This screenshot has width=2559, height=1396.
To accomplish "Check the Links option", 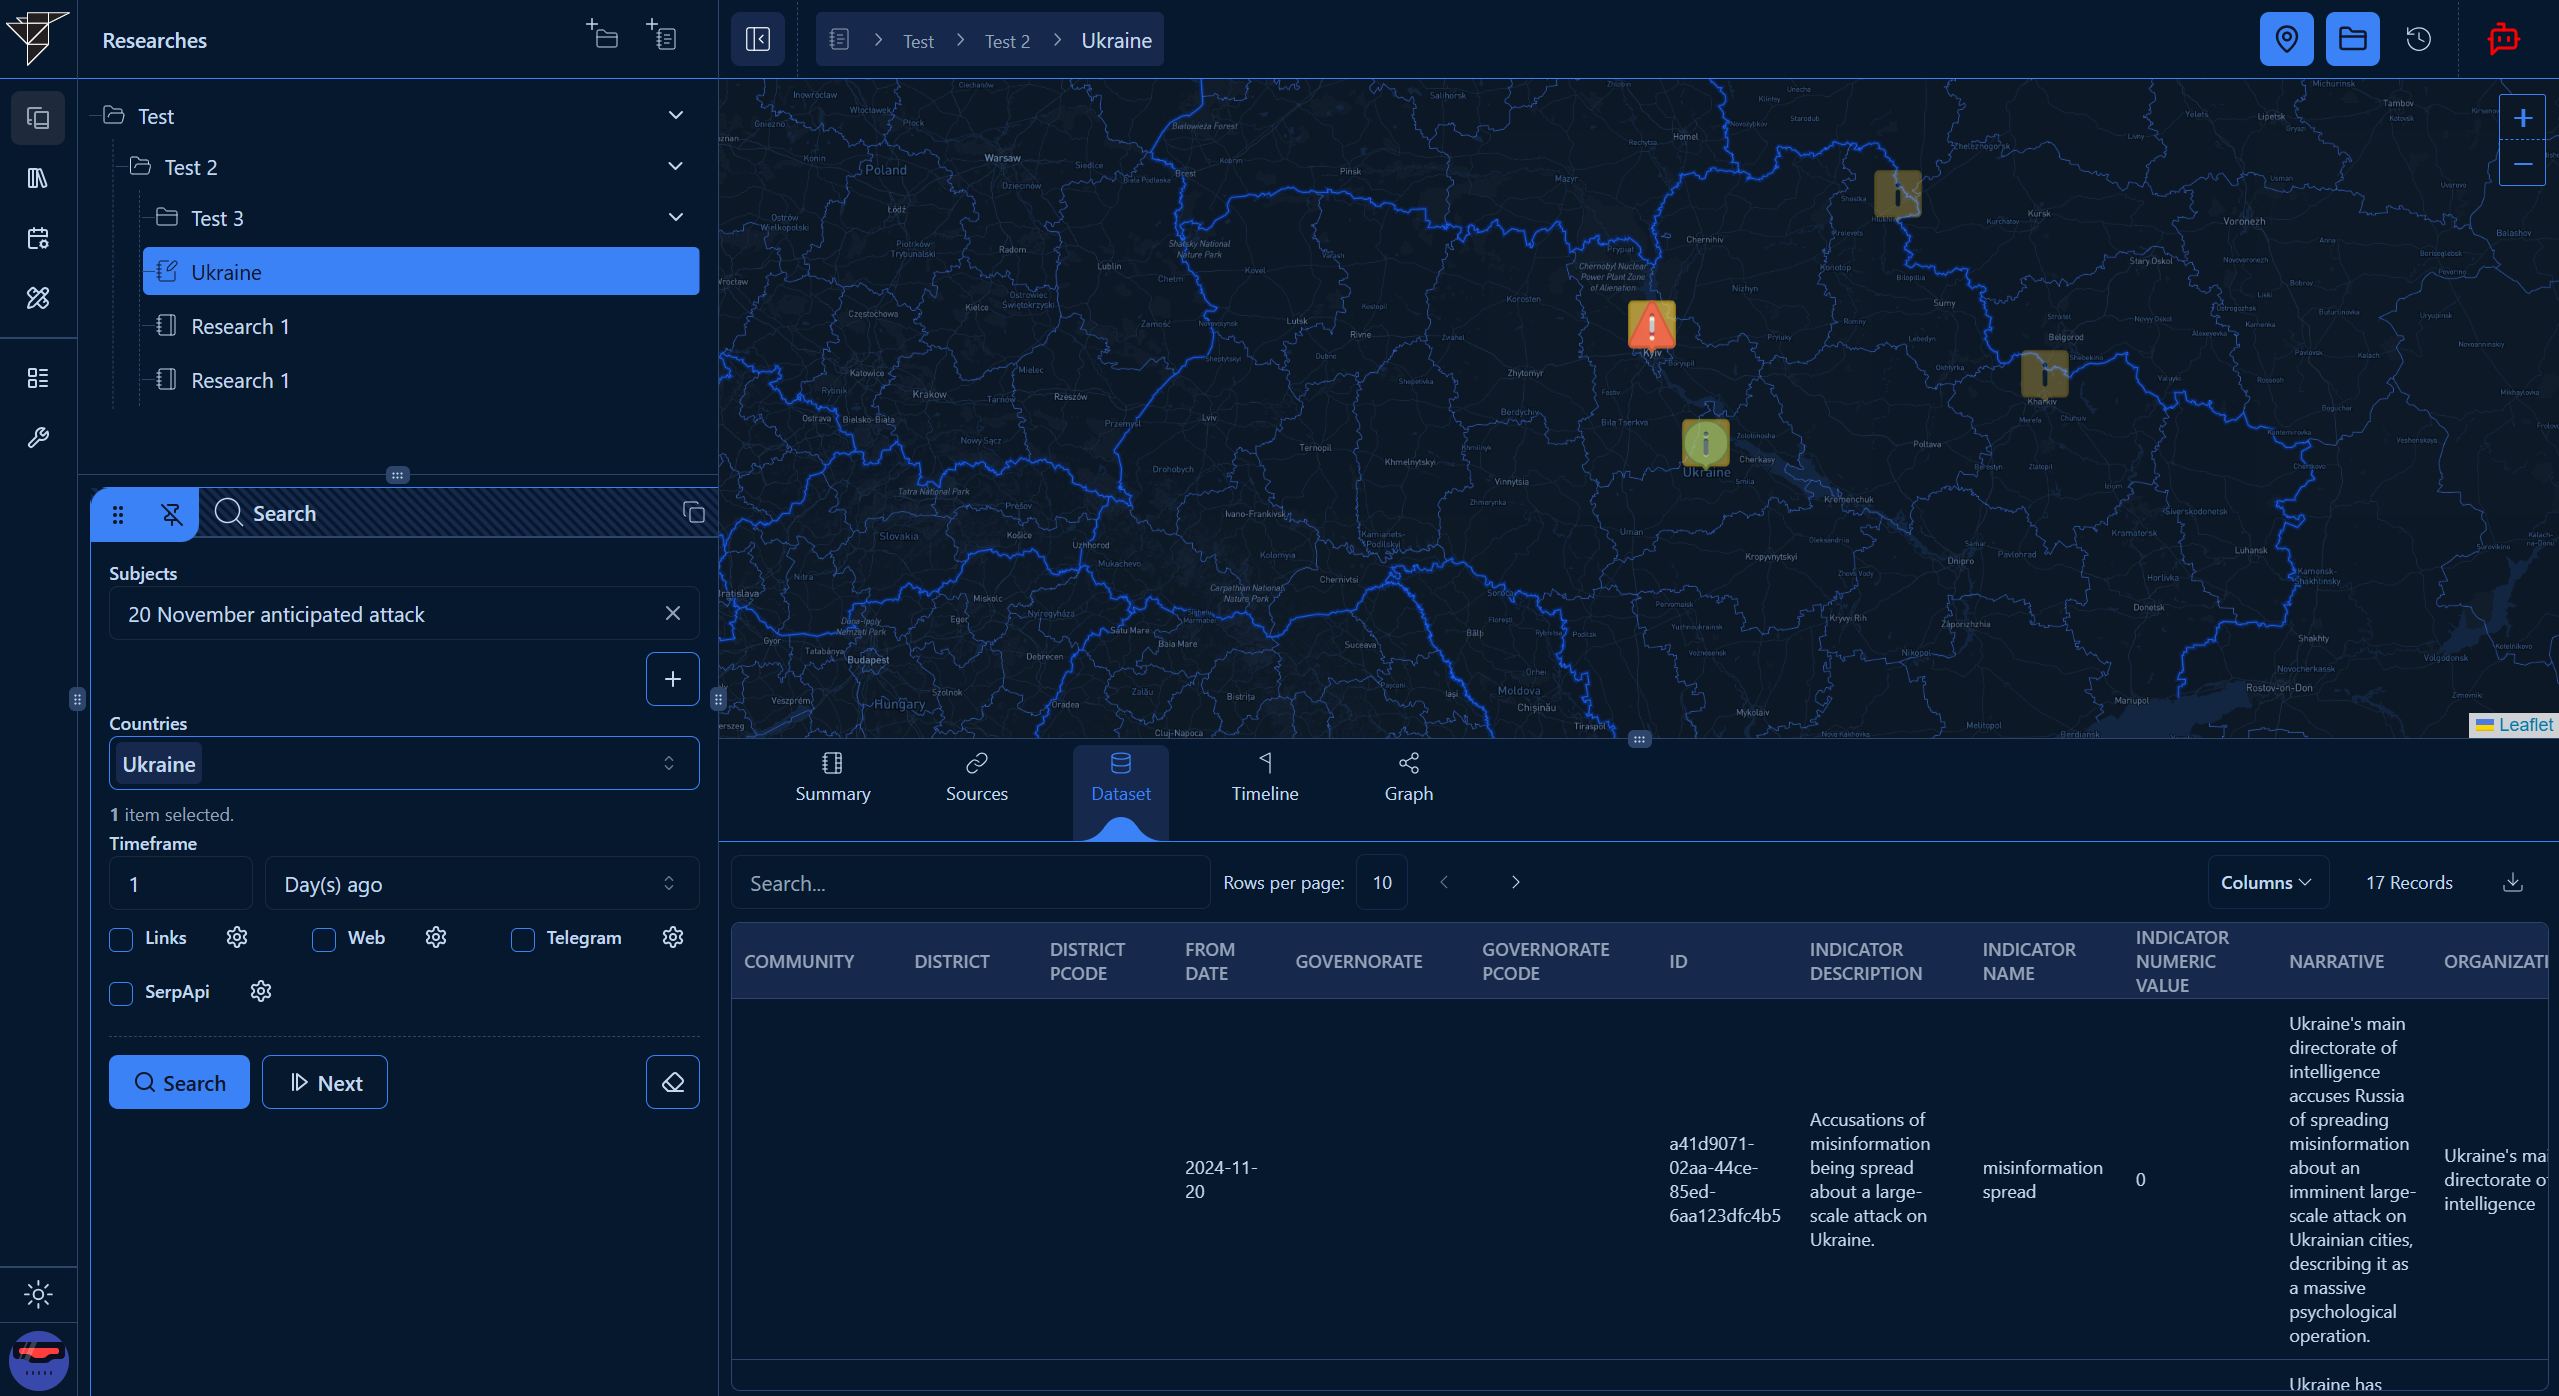I will (120, 939).
